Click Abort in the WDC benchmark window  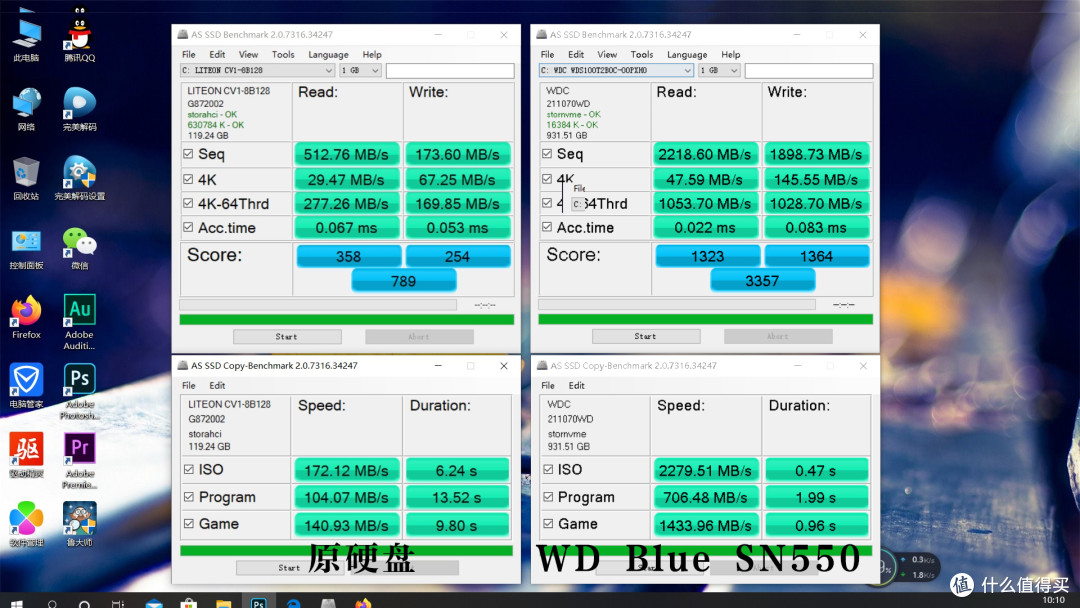778,336
